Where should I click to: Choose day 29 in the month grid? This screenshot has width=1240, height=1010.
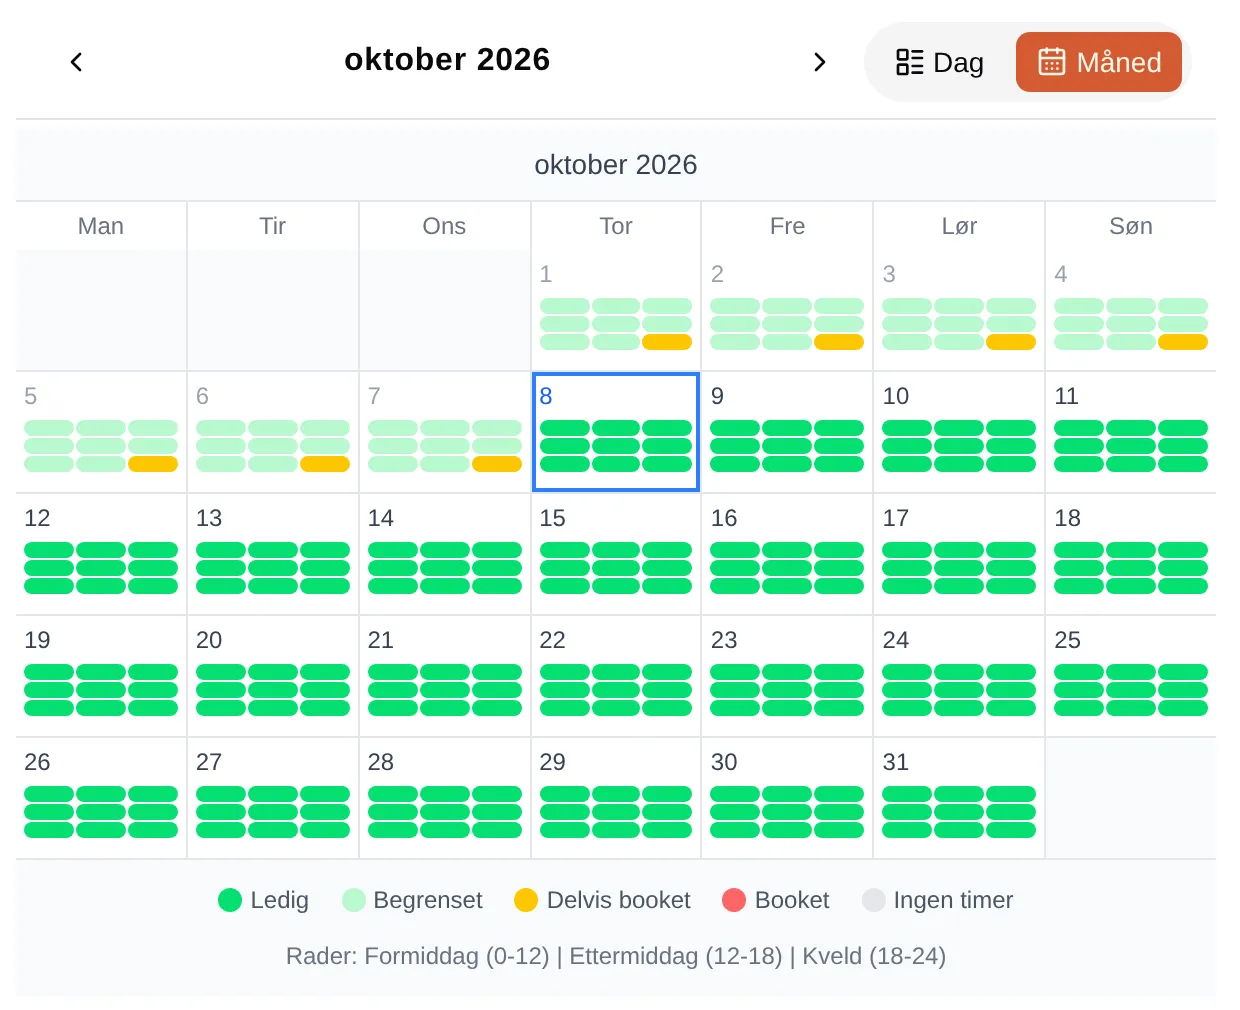616,798
